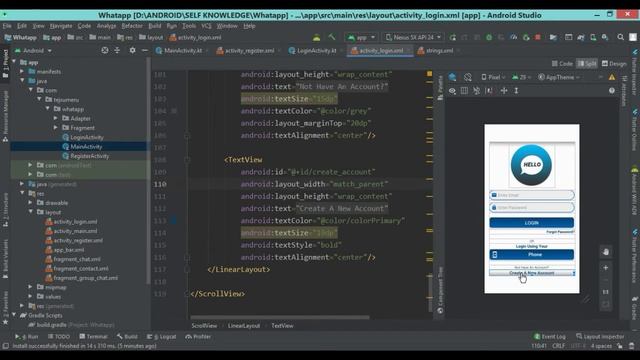Click the help question mark icon in preview
This screenshot has width=640, height=360.
pos(612,91)
